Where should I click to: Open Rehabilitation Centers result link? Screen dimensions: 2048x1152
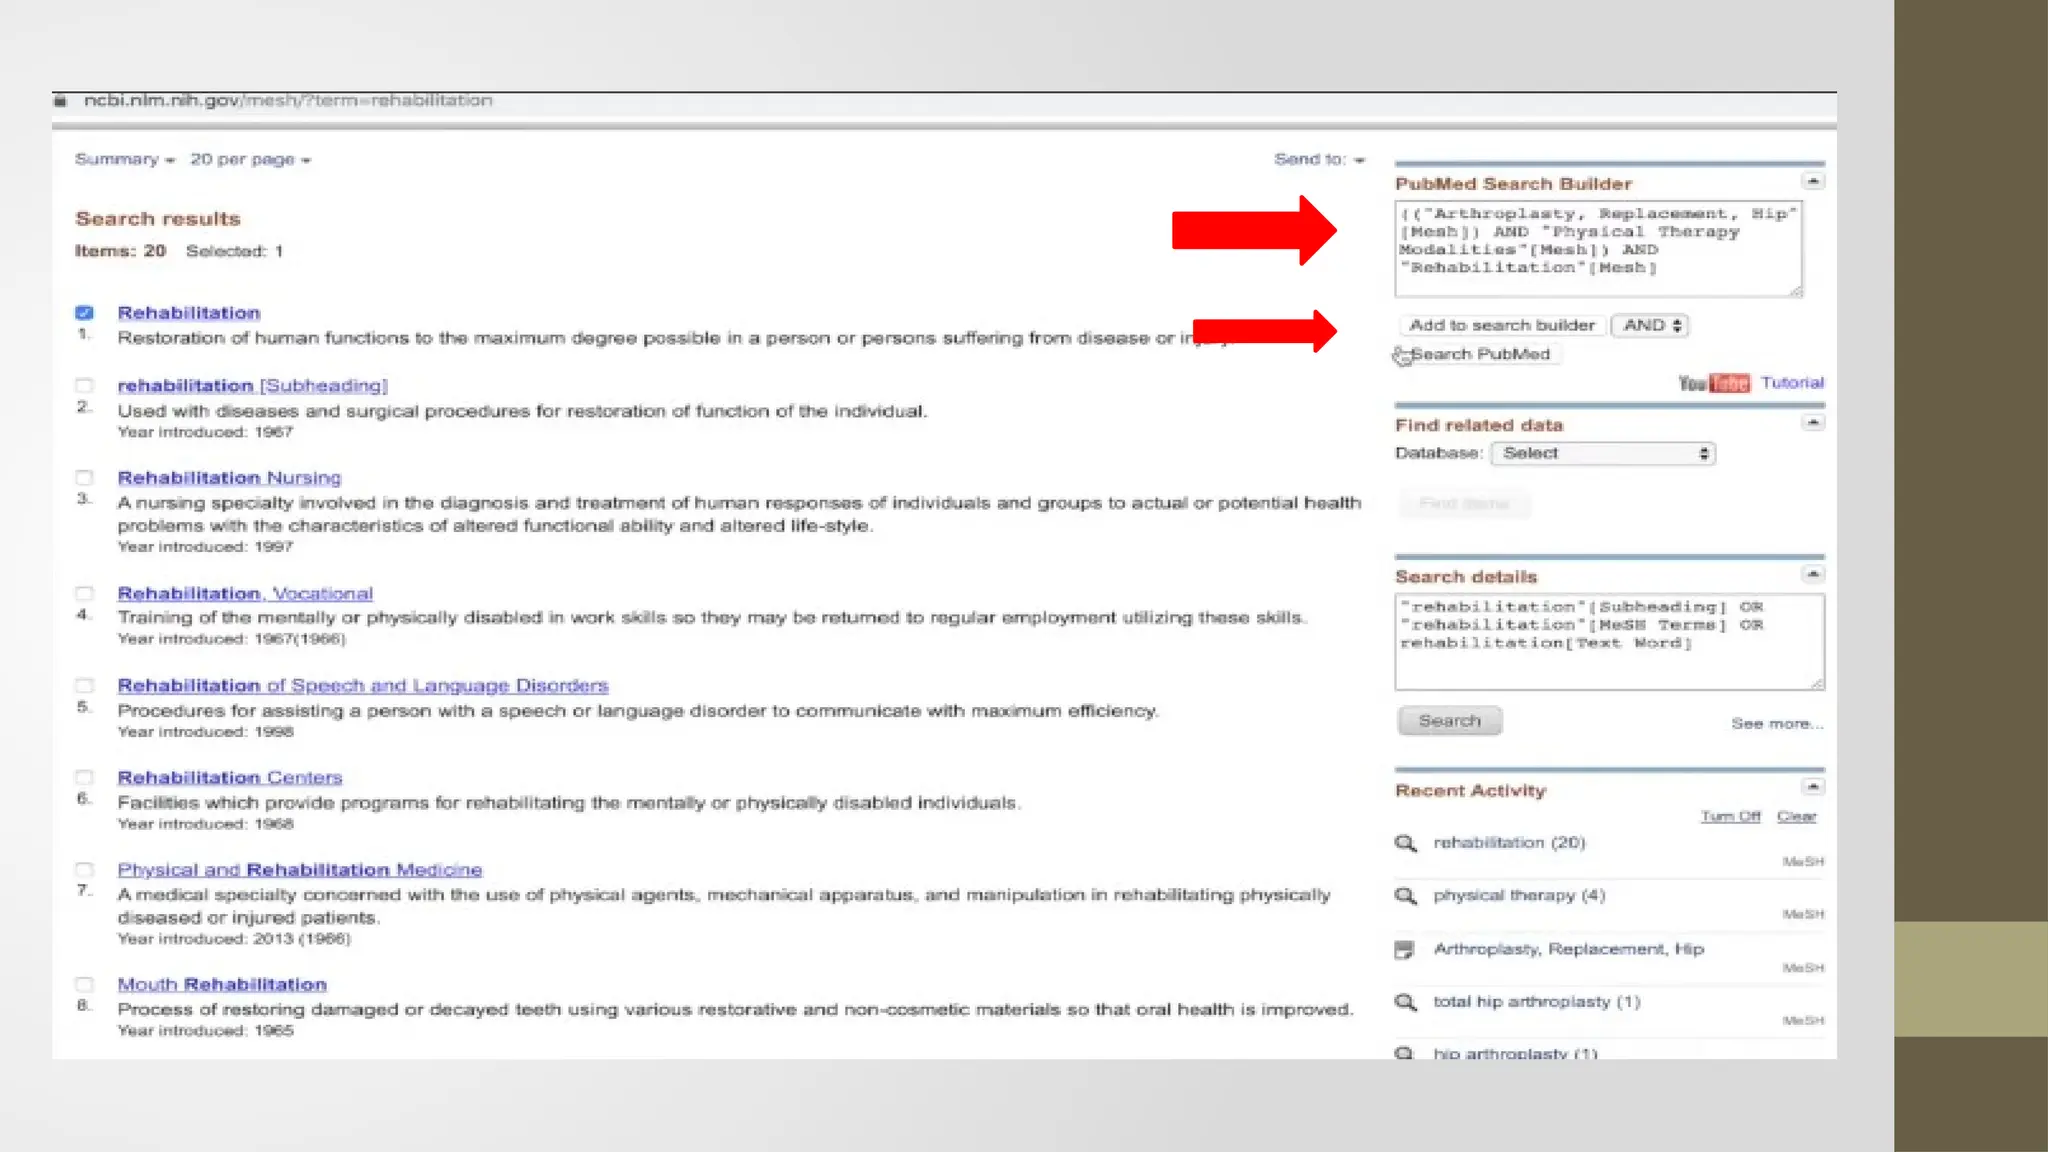pos(229,778)
